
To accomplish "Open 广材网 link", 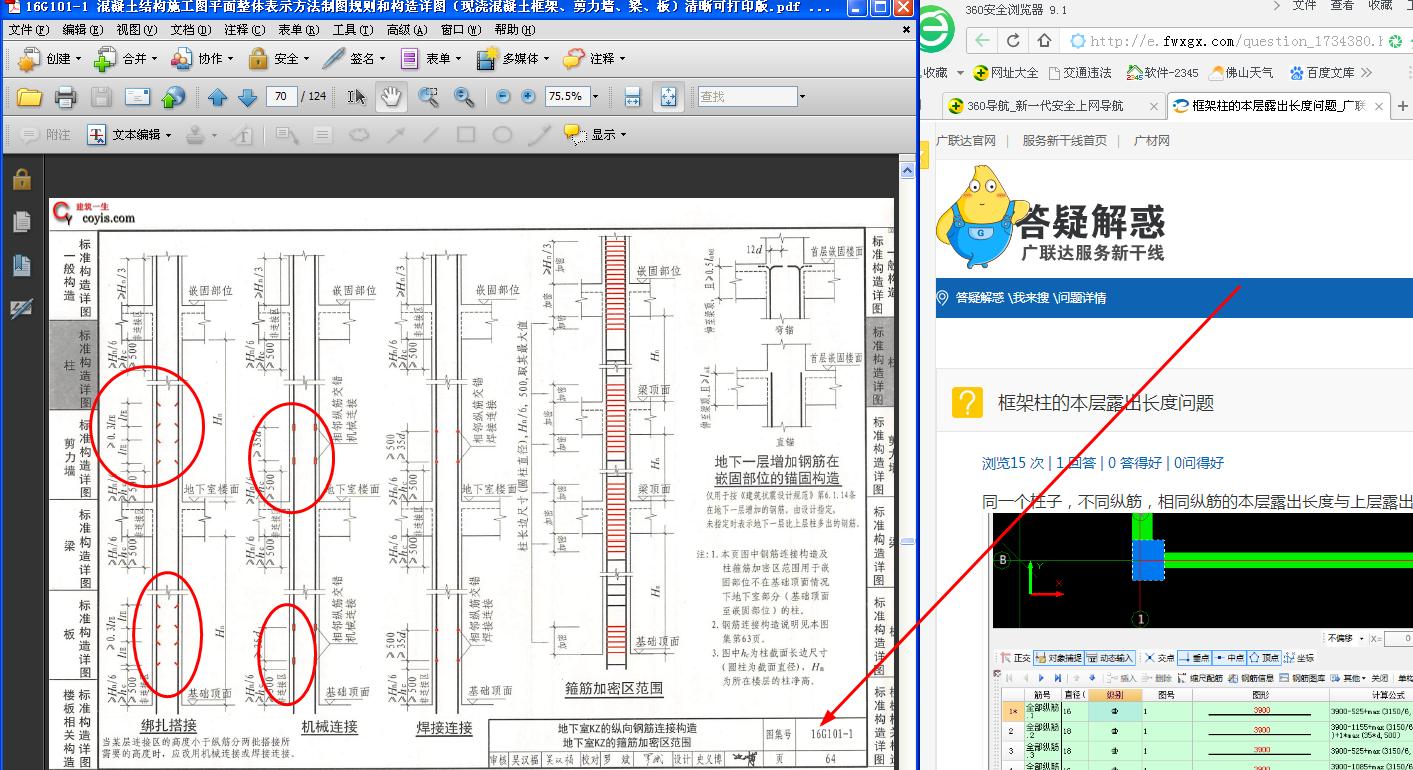I will (x=1151, y=141).
